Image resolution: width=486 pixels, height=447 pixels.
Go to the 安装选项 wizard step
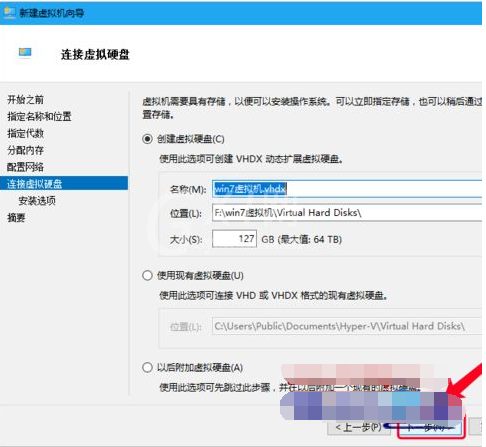point(37,201)
